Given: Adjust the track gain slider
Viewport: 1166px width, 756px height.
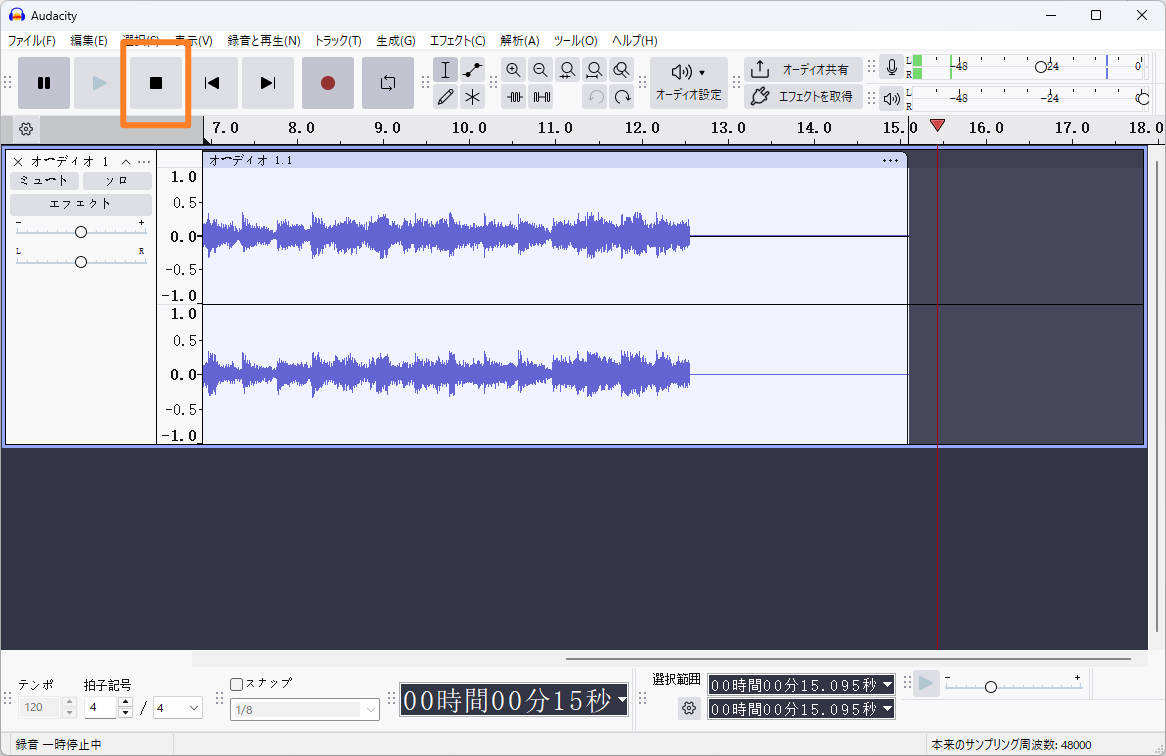Looking at the screenshot, I should (x=80, y=230).
